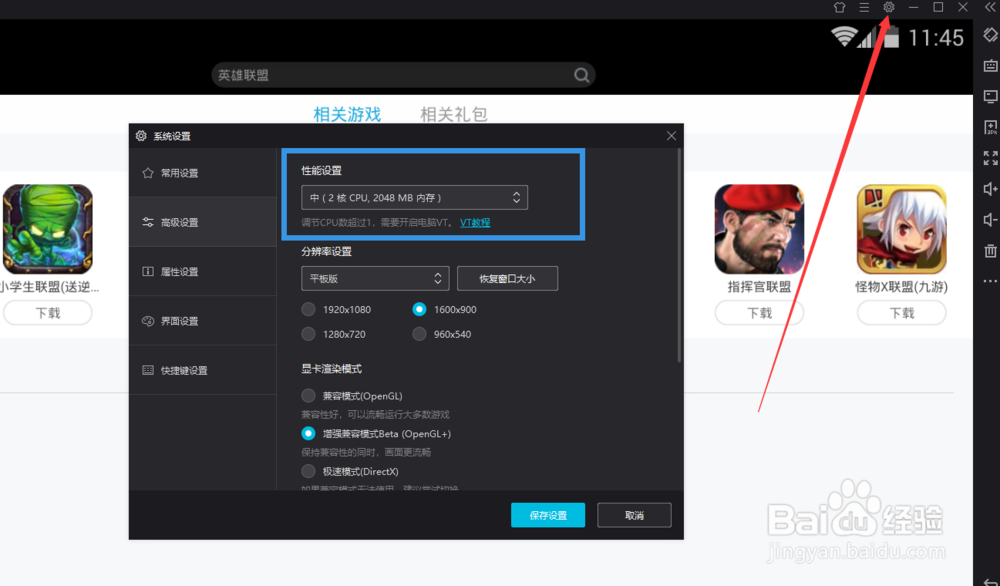Click the 分辨率设置 heading text

(327, 251)
